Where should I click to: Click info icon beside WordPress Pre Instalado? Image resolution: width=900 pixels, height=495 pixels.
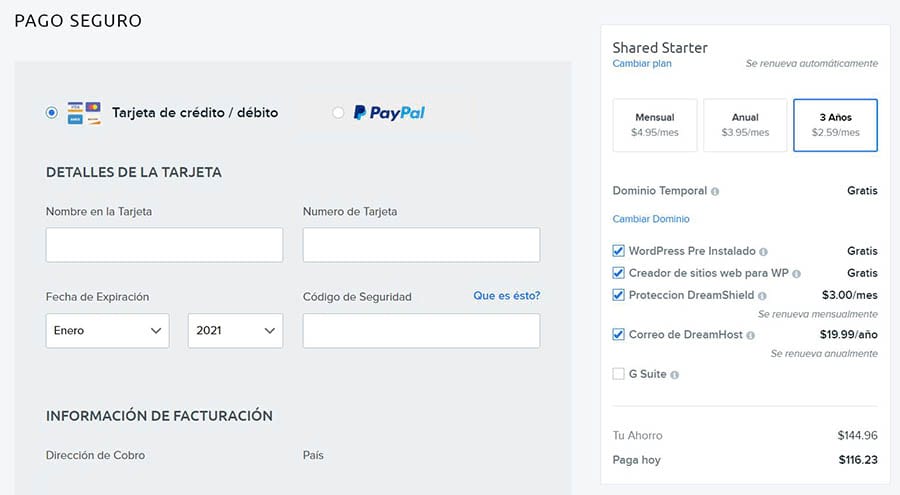pyautogui.click(x=763, y=252)
